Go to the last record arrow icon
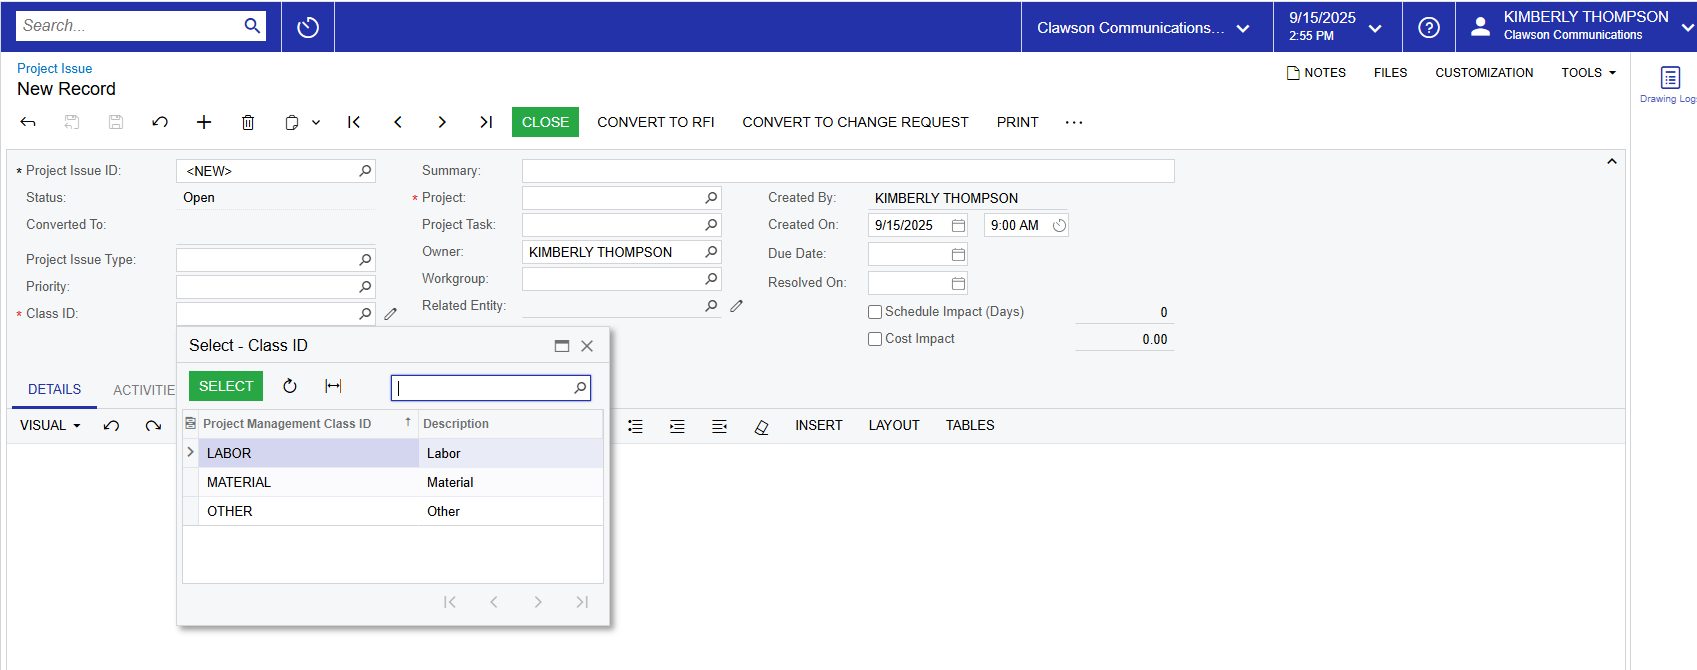Screen dimensions: 1697x670 pos(486,122)
